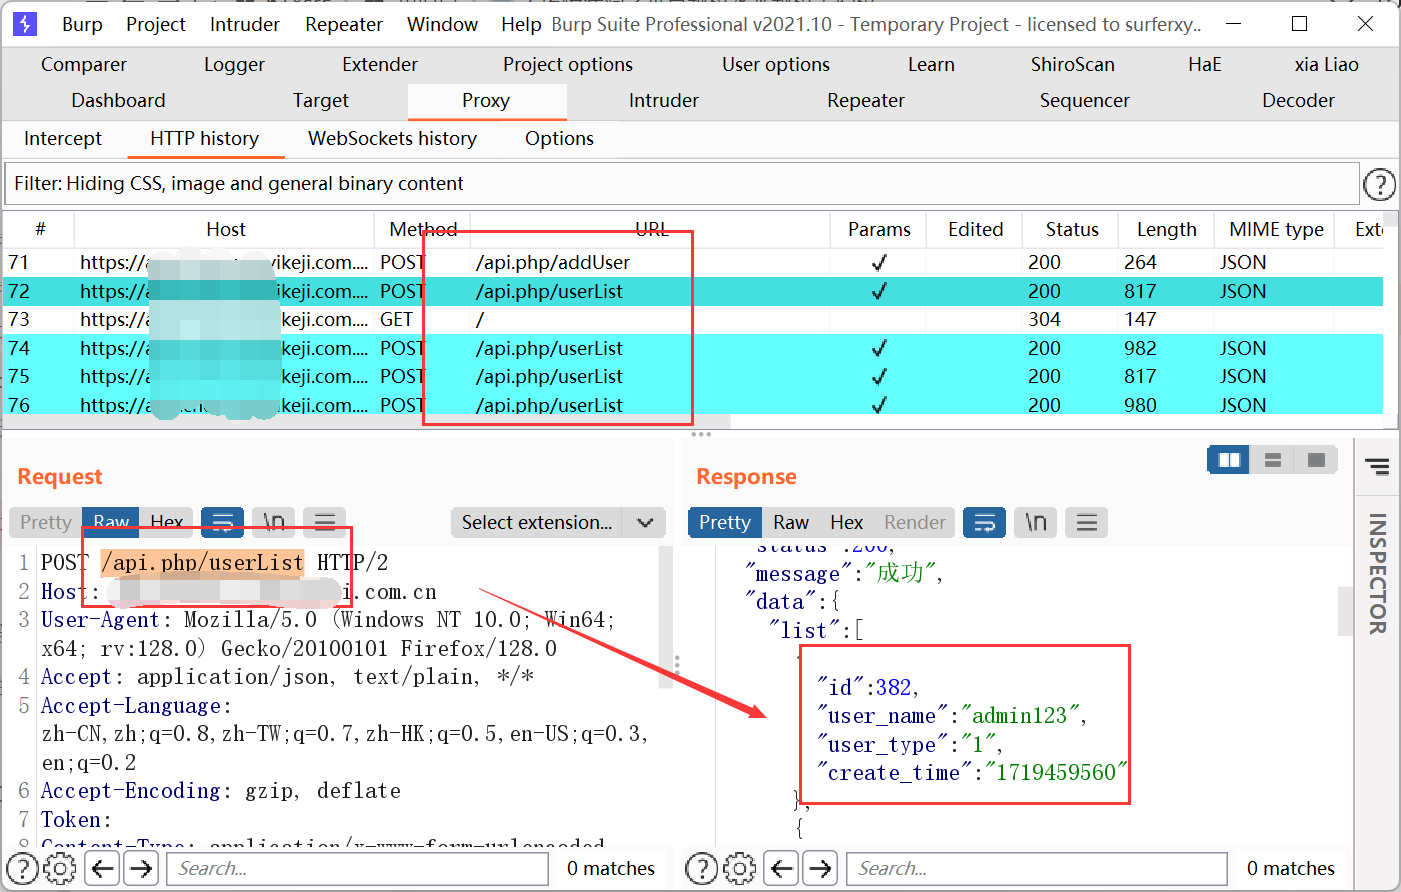Screen dimensions: 1401x892
Task: Click the history filter bar
Action: tap(682, 184)
